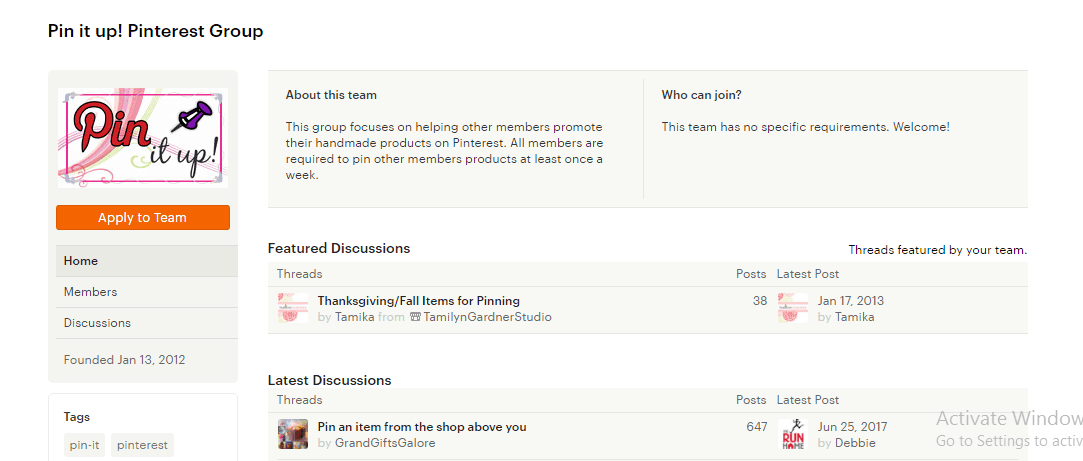Screen dimensions: 1083x461
Task: Click the Pin it up team logo
Action: 143,137
